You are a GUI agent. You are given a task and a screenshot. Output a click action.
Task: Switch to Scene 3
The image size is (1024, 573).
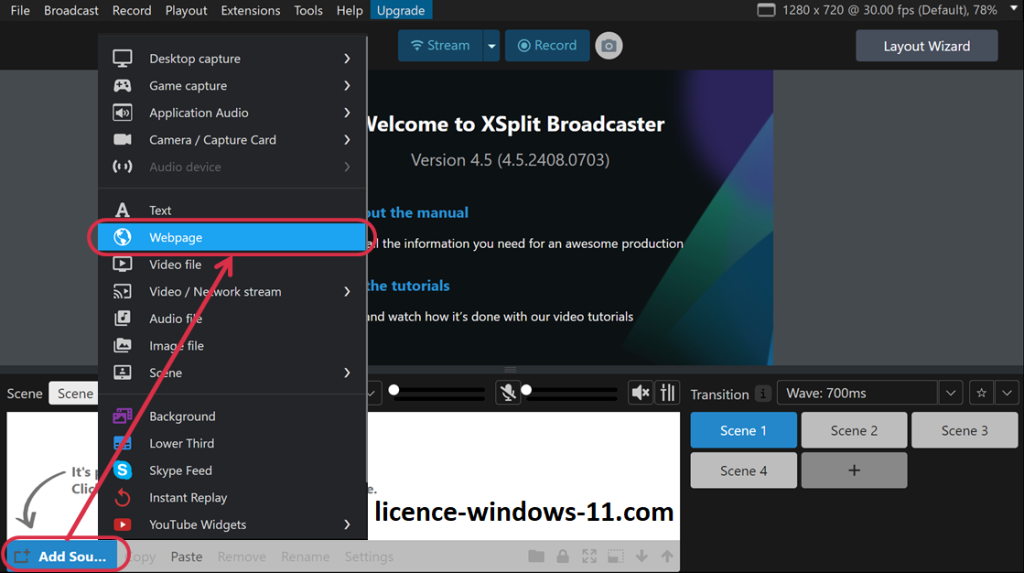964,430
